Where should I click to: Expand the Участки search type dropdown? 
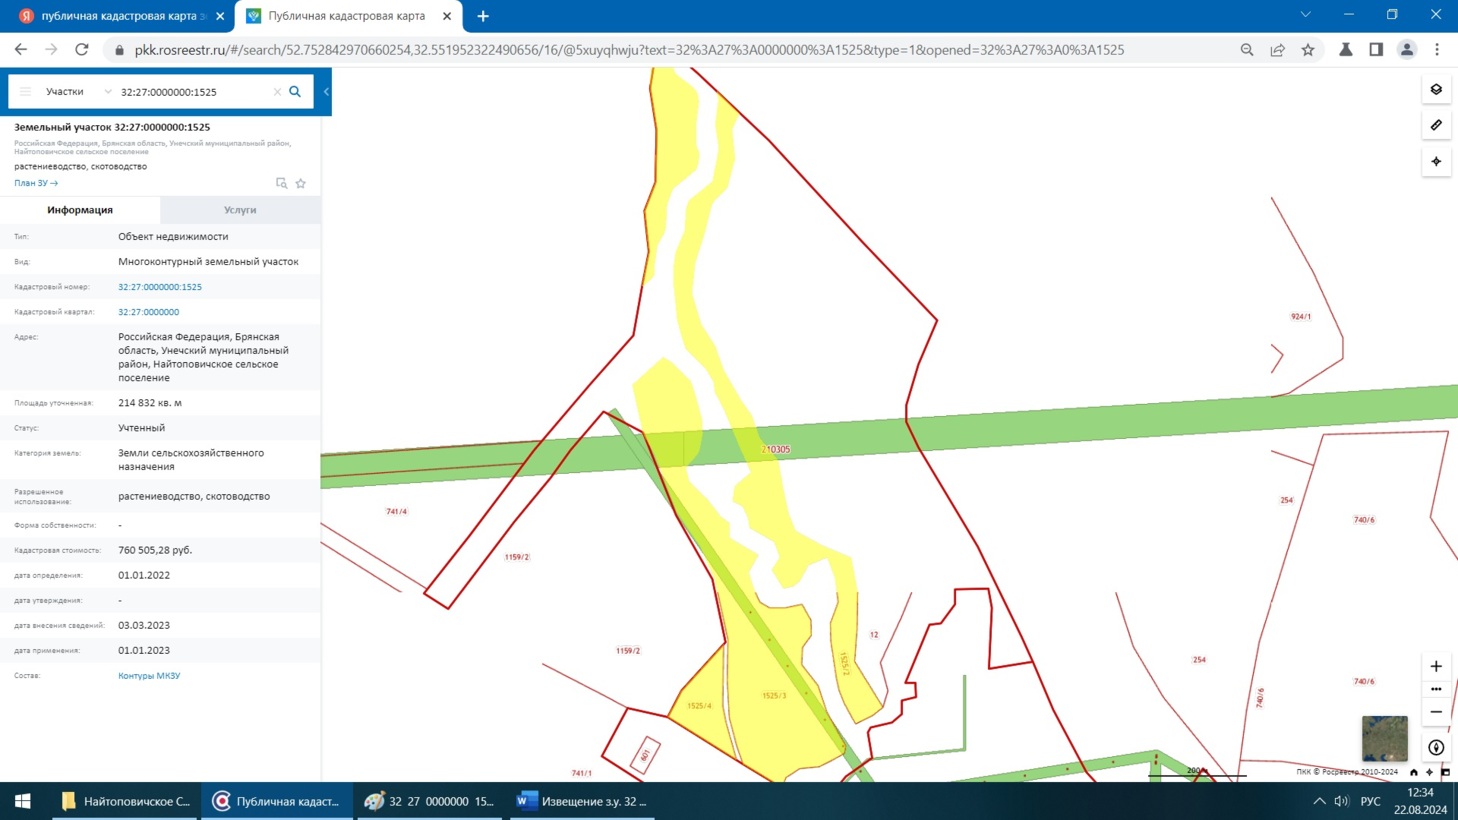pos(107,92)
